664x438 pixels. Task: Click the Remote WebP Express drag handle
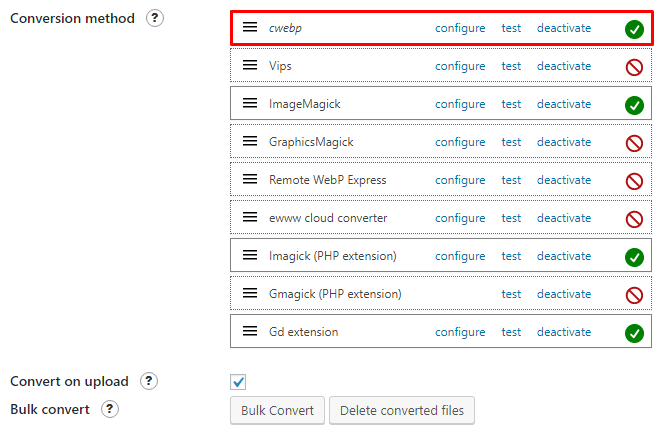coord(250,179)
